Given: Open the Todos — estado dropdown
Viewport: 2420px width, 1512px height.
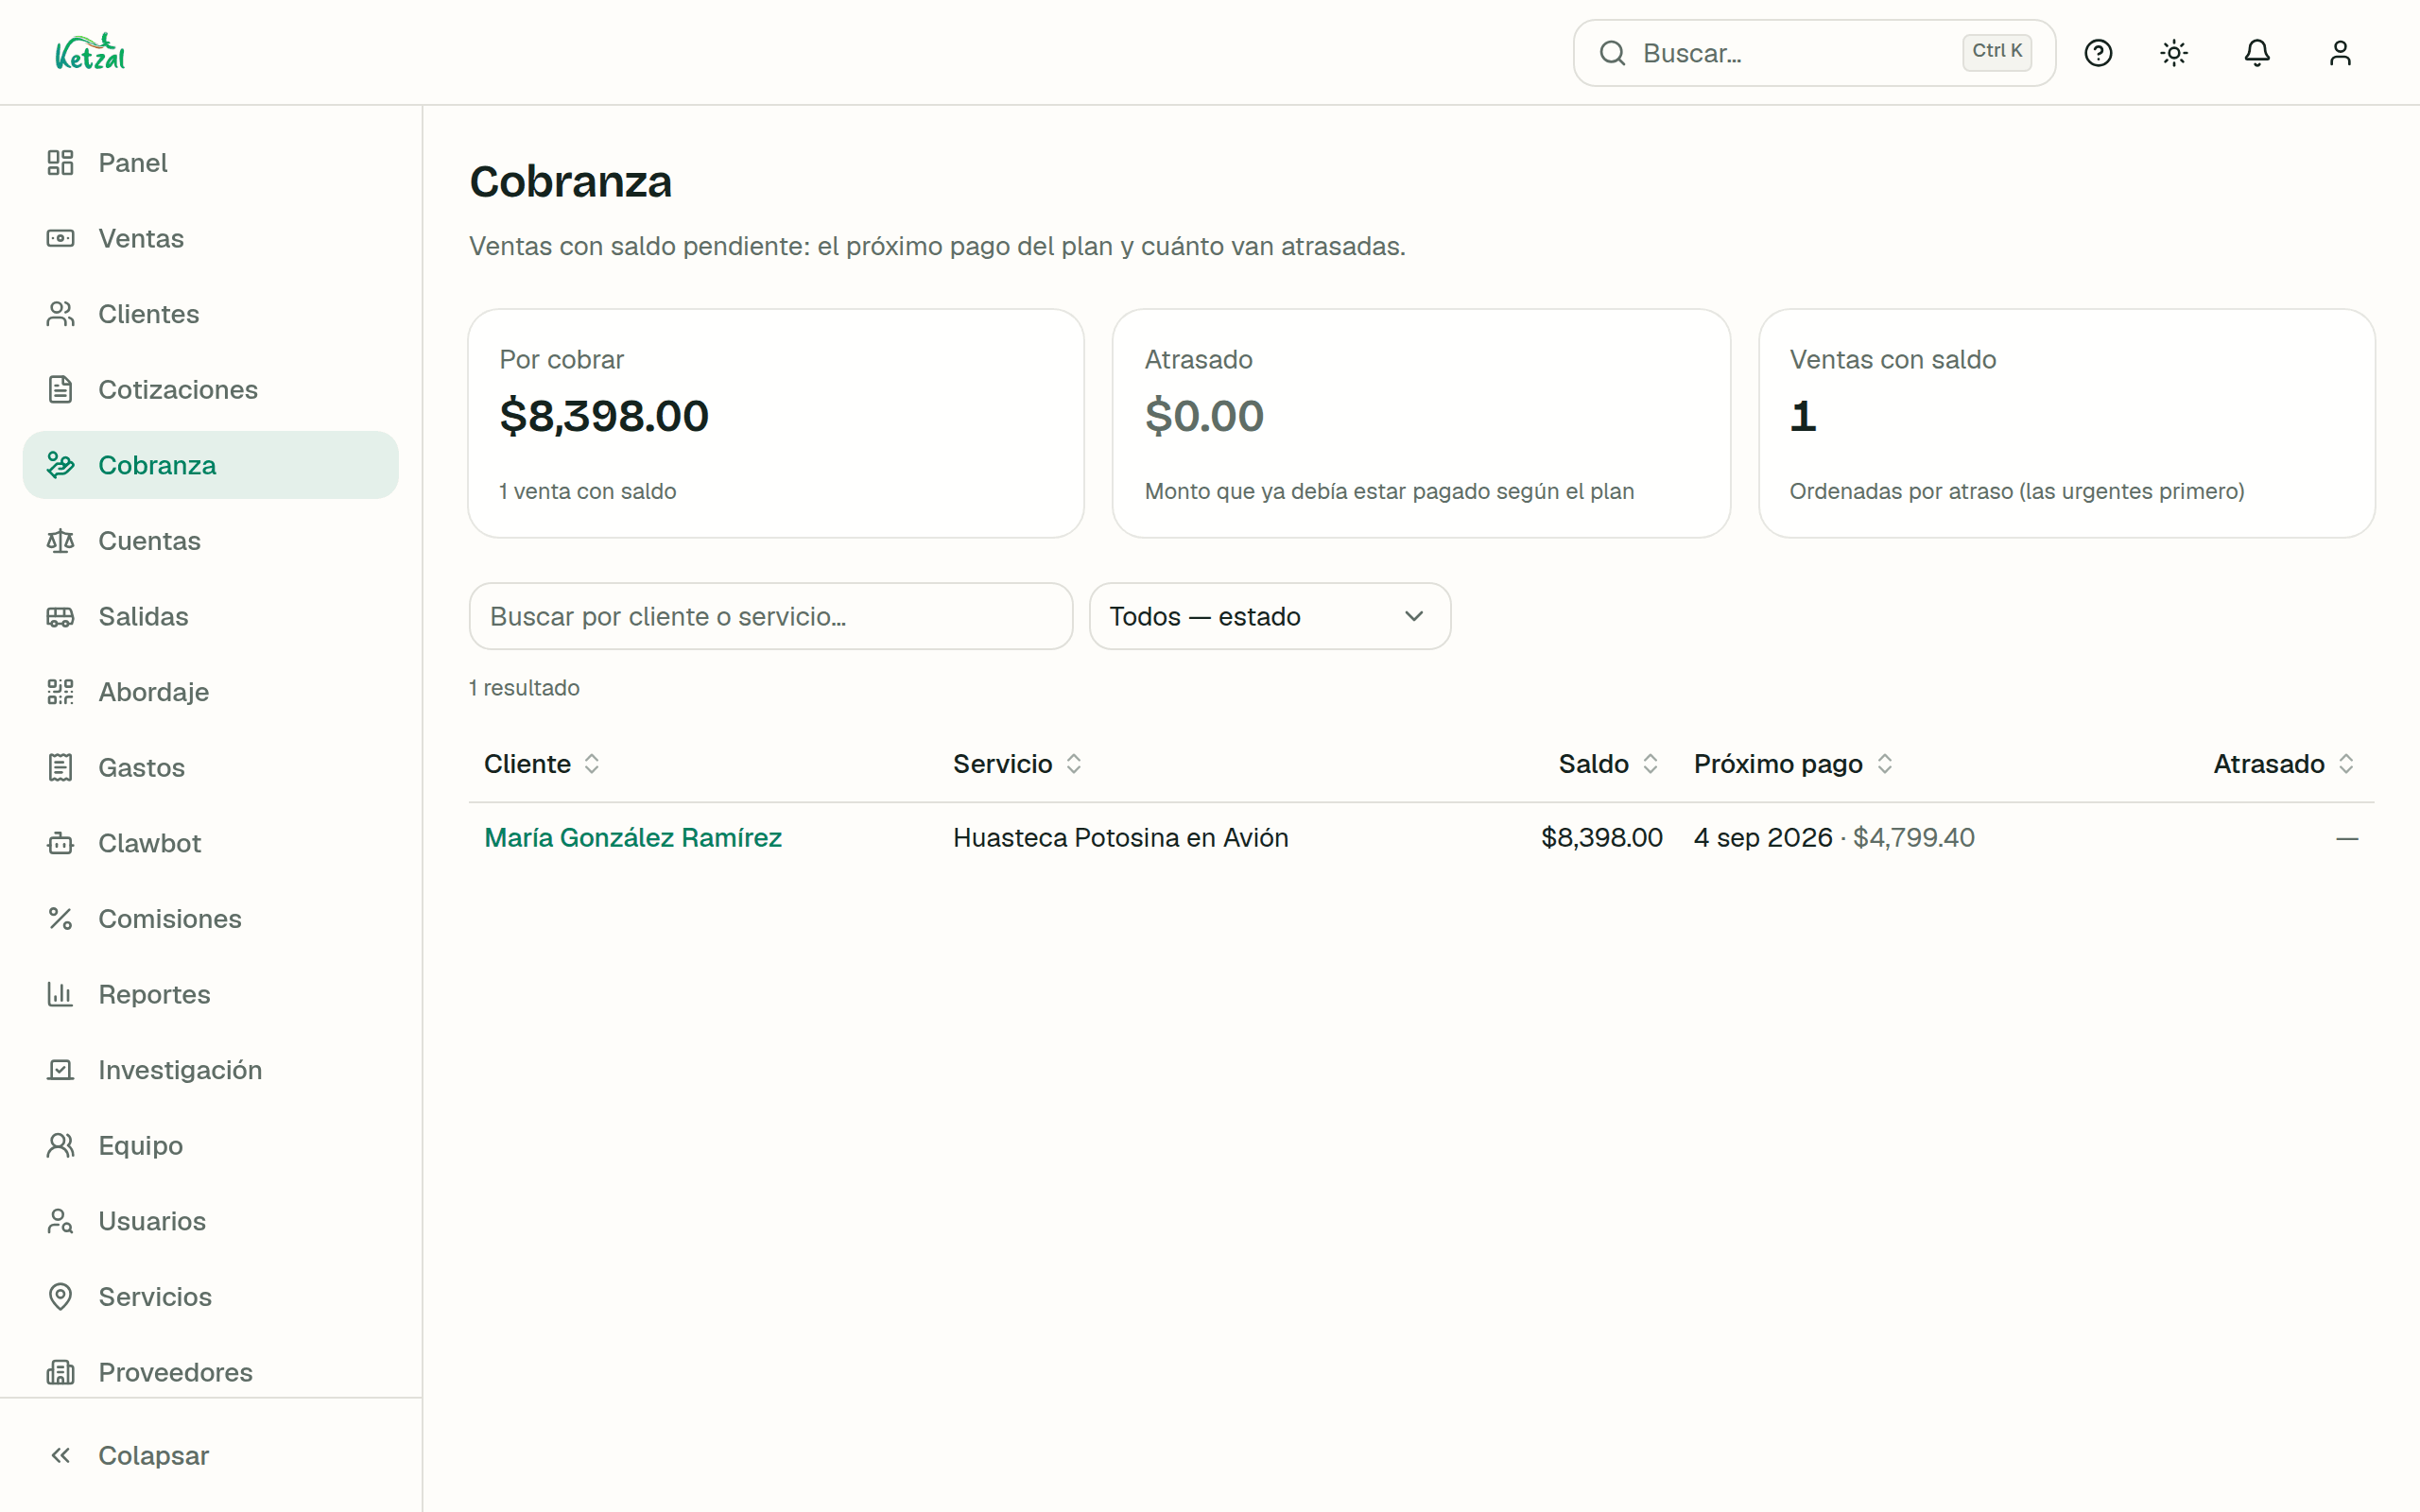Looking at the screenshot, I should coord(1270,616).
